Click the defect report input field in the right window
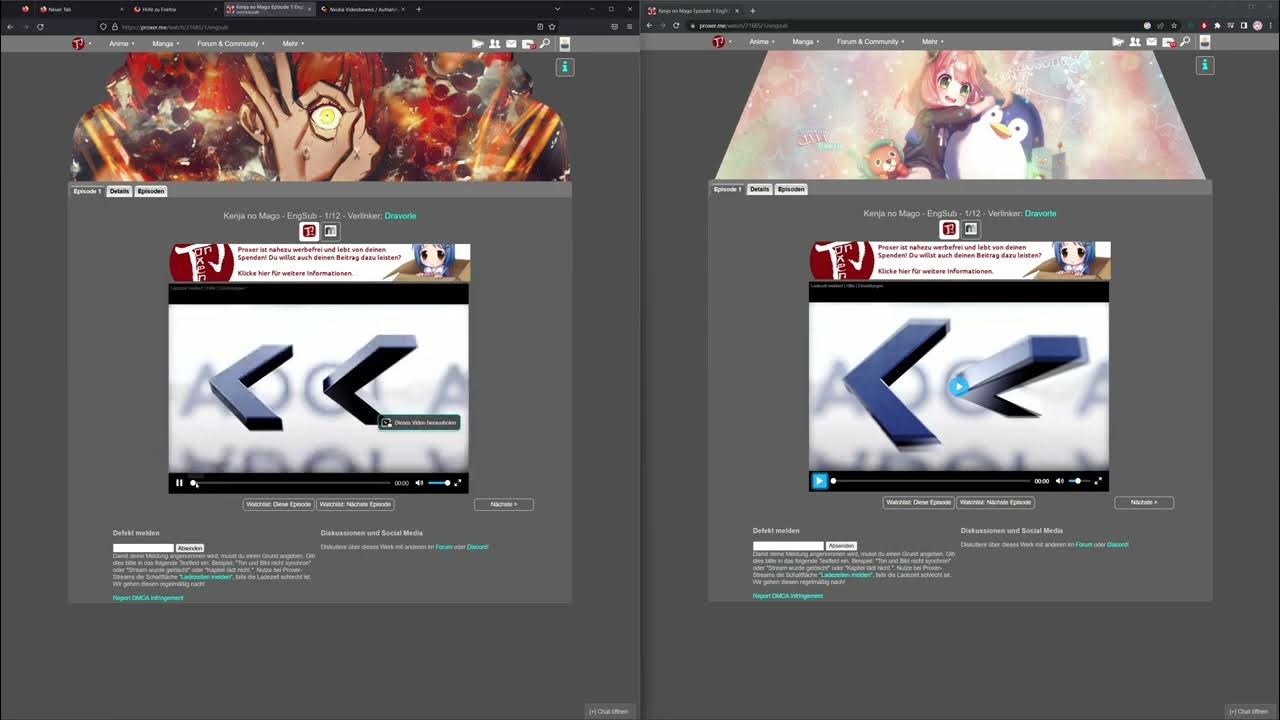Viewport: 1280px width, 720px height. pos(788,546)
